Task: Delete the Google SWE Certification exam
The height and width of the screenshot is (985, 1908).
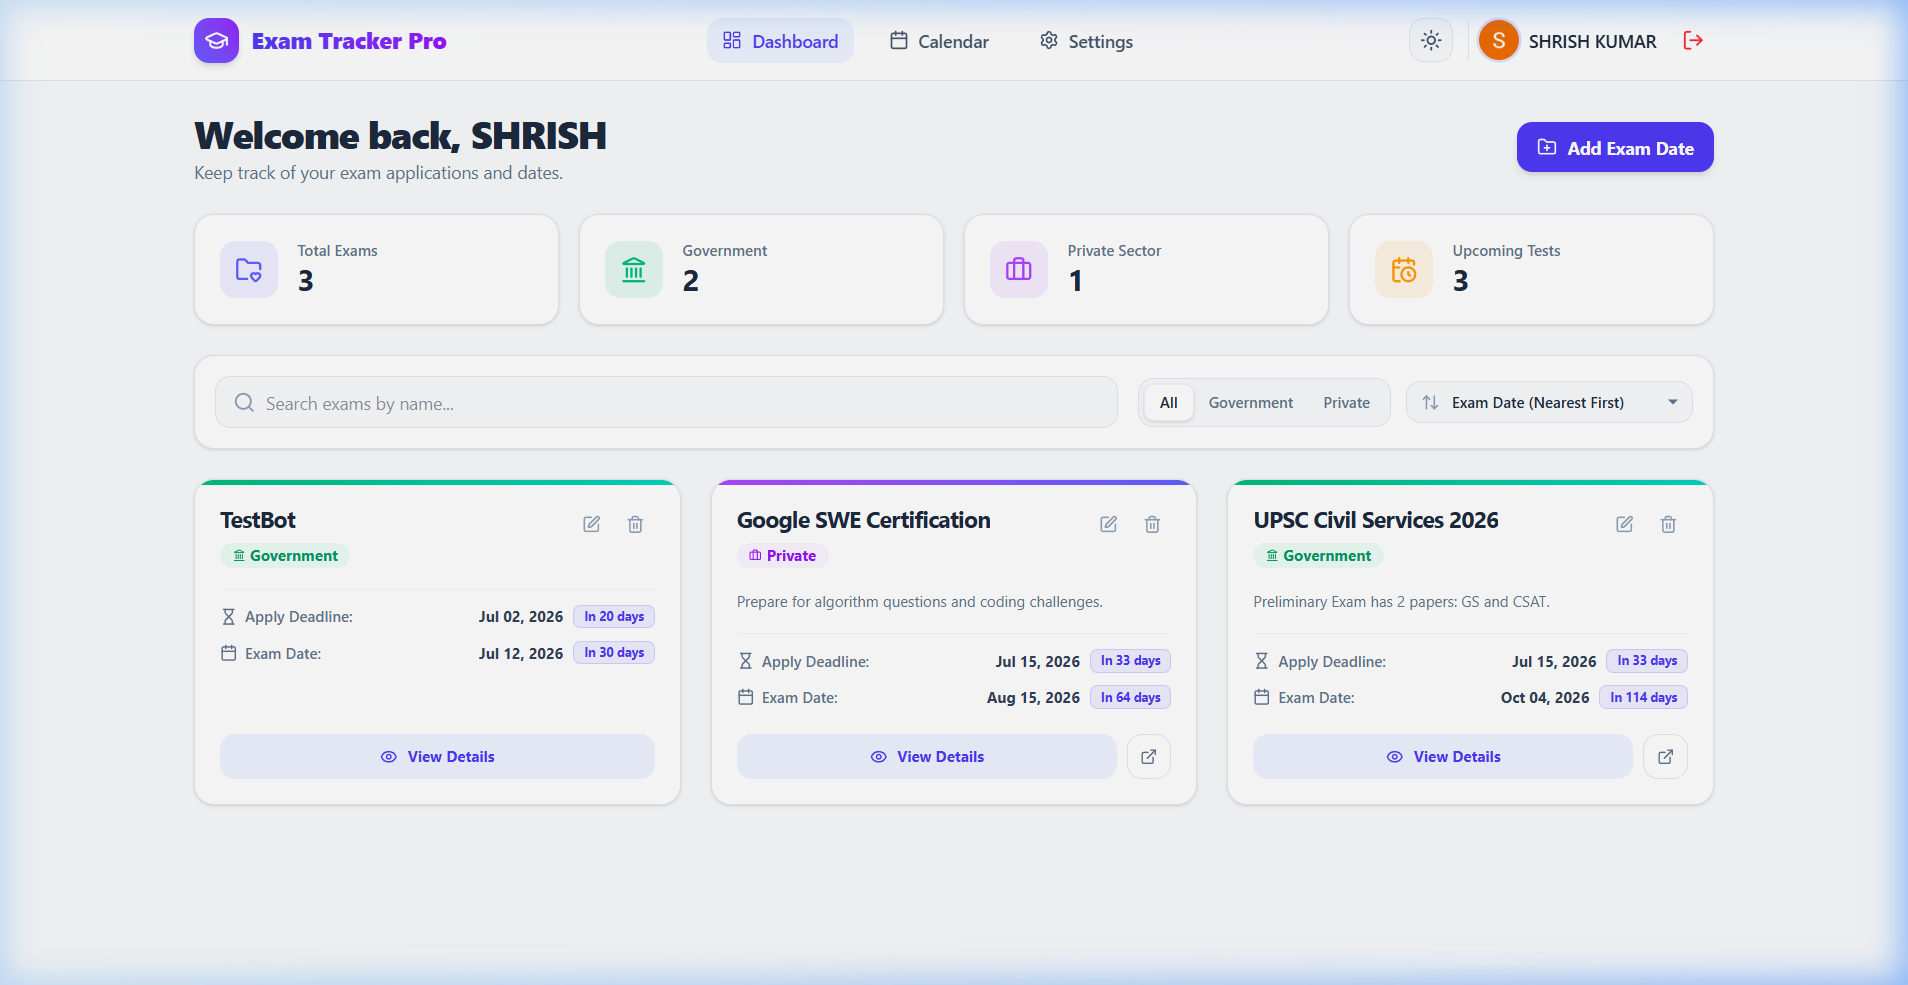Action: coord(1152,524)
